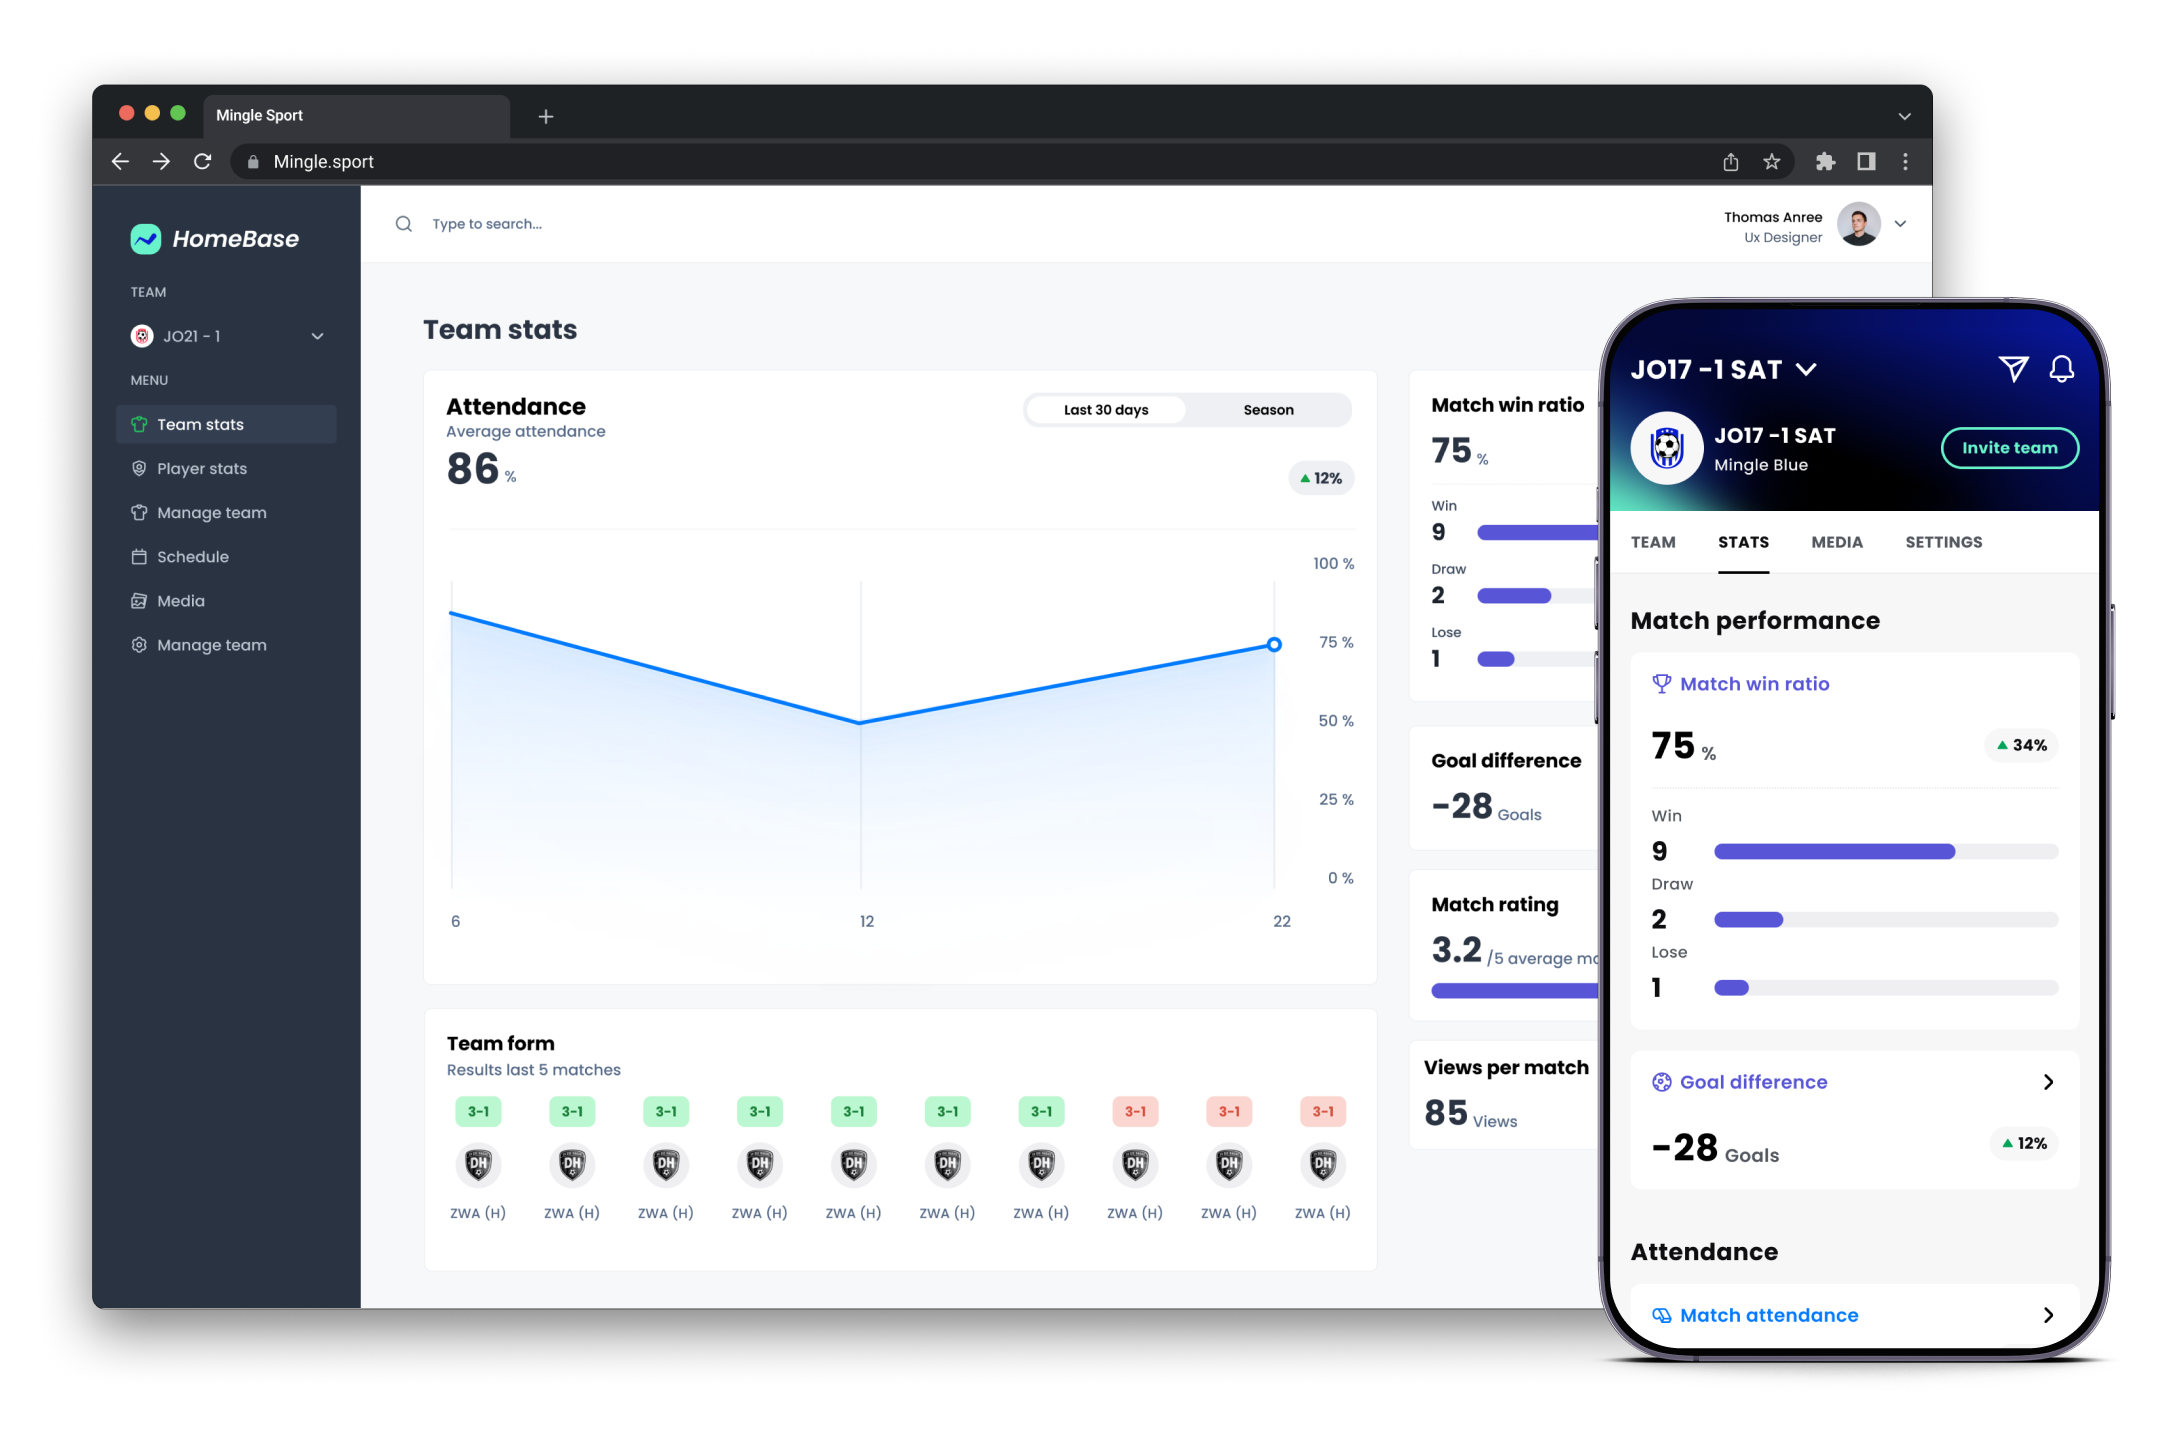Screen dimensions: 2167x1456
Task: Click the browser extensions puzzle icon
Action: click(1825, 162)
